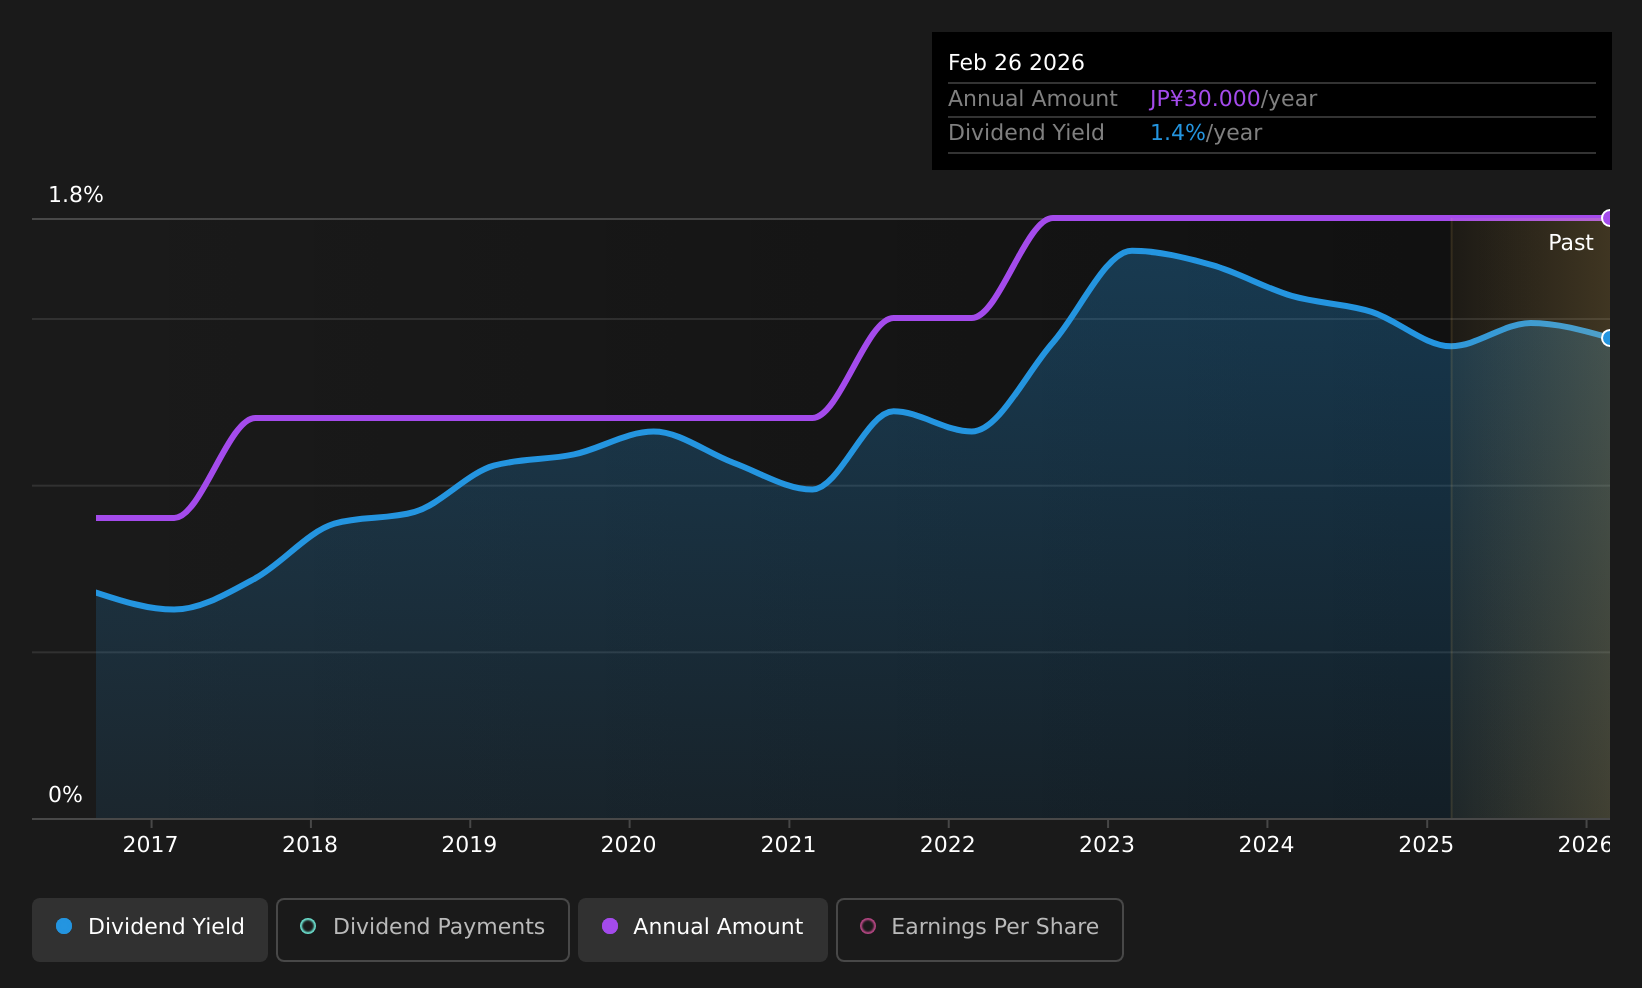Click the purple dot in Annual Amount legend

click(610, 926)
